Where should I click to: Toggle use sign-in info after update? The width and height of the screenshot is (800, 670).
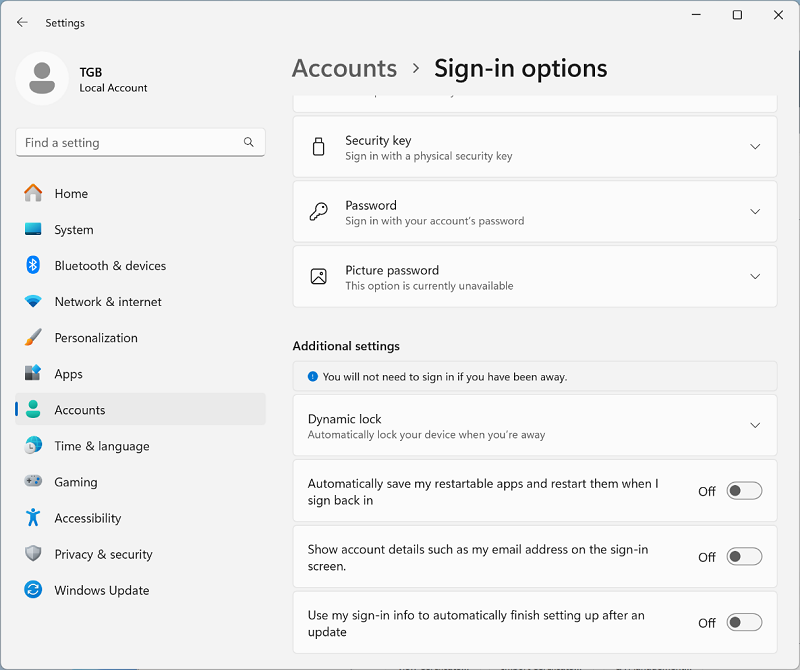pos(744,623)
